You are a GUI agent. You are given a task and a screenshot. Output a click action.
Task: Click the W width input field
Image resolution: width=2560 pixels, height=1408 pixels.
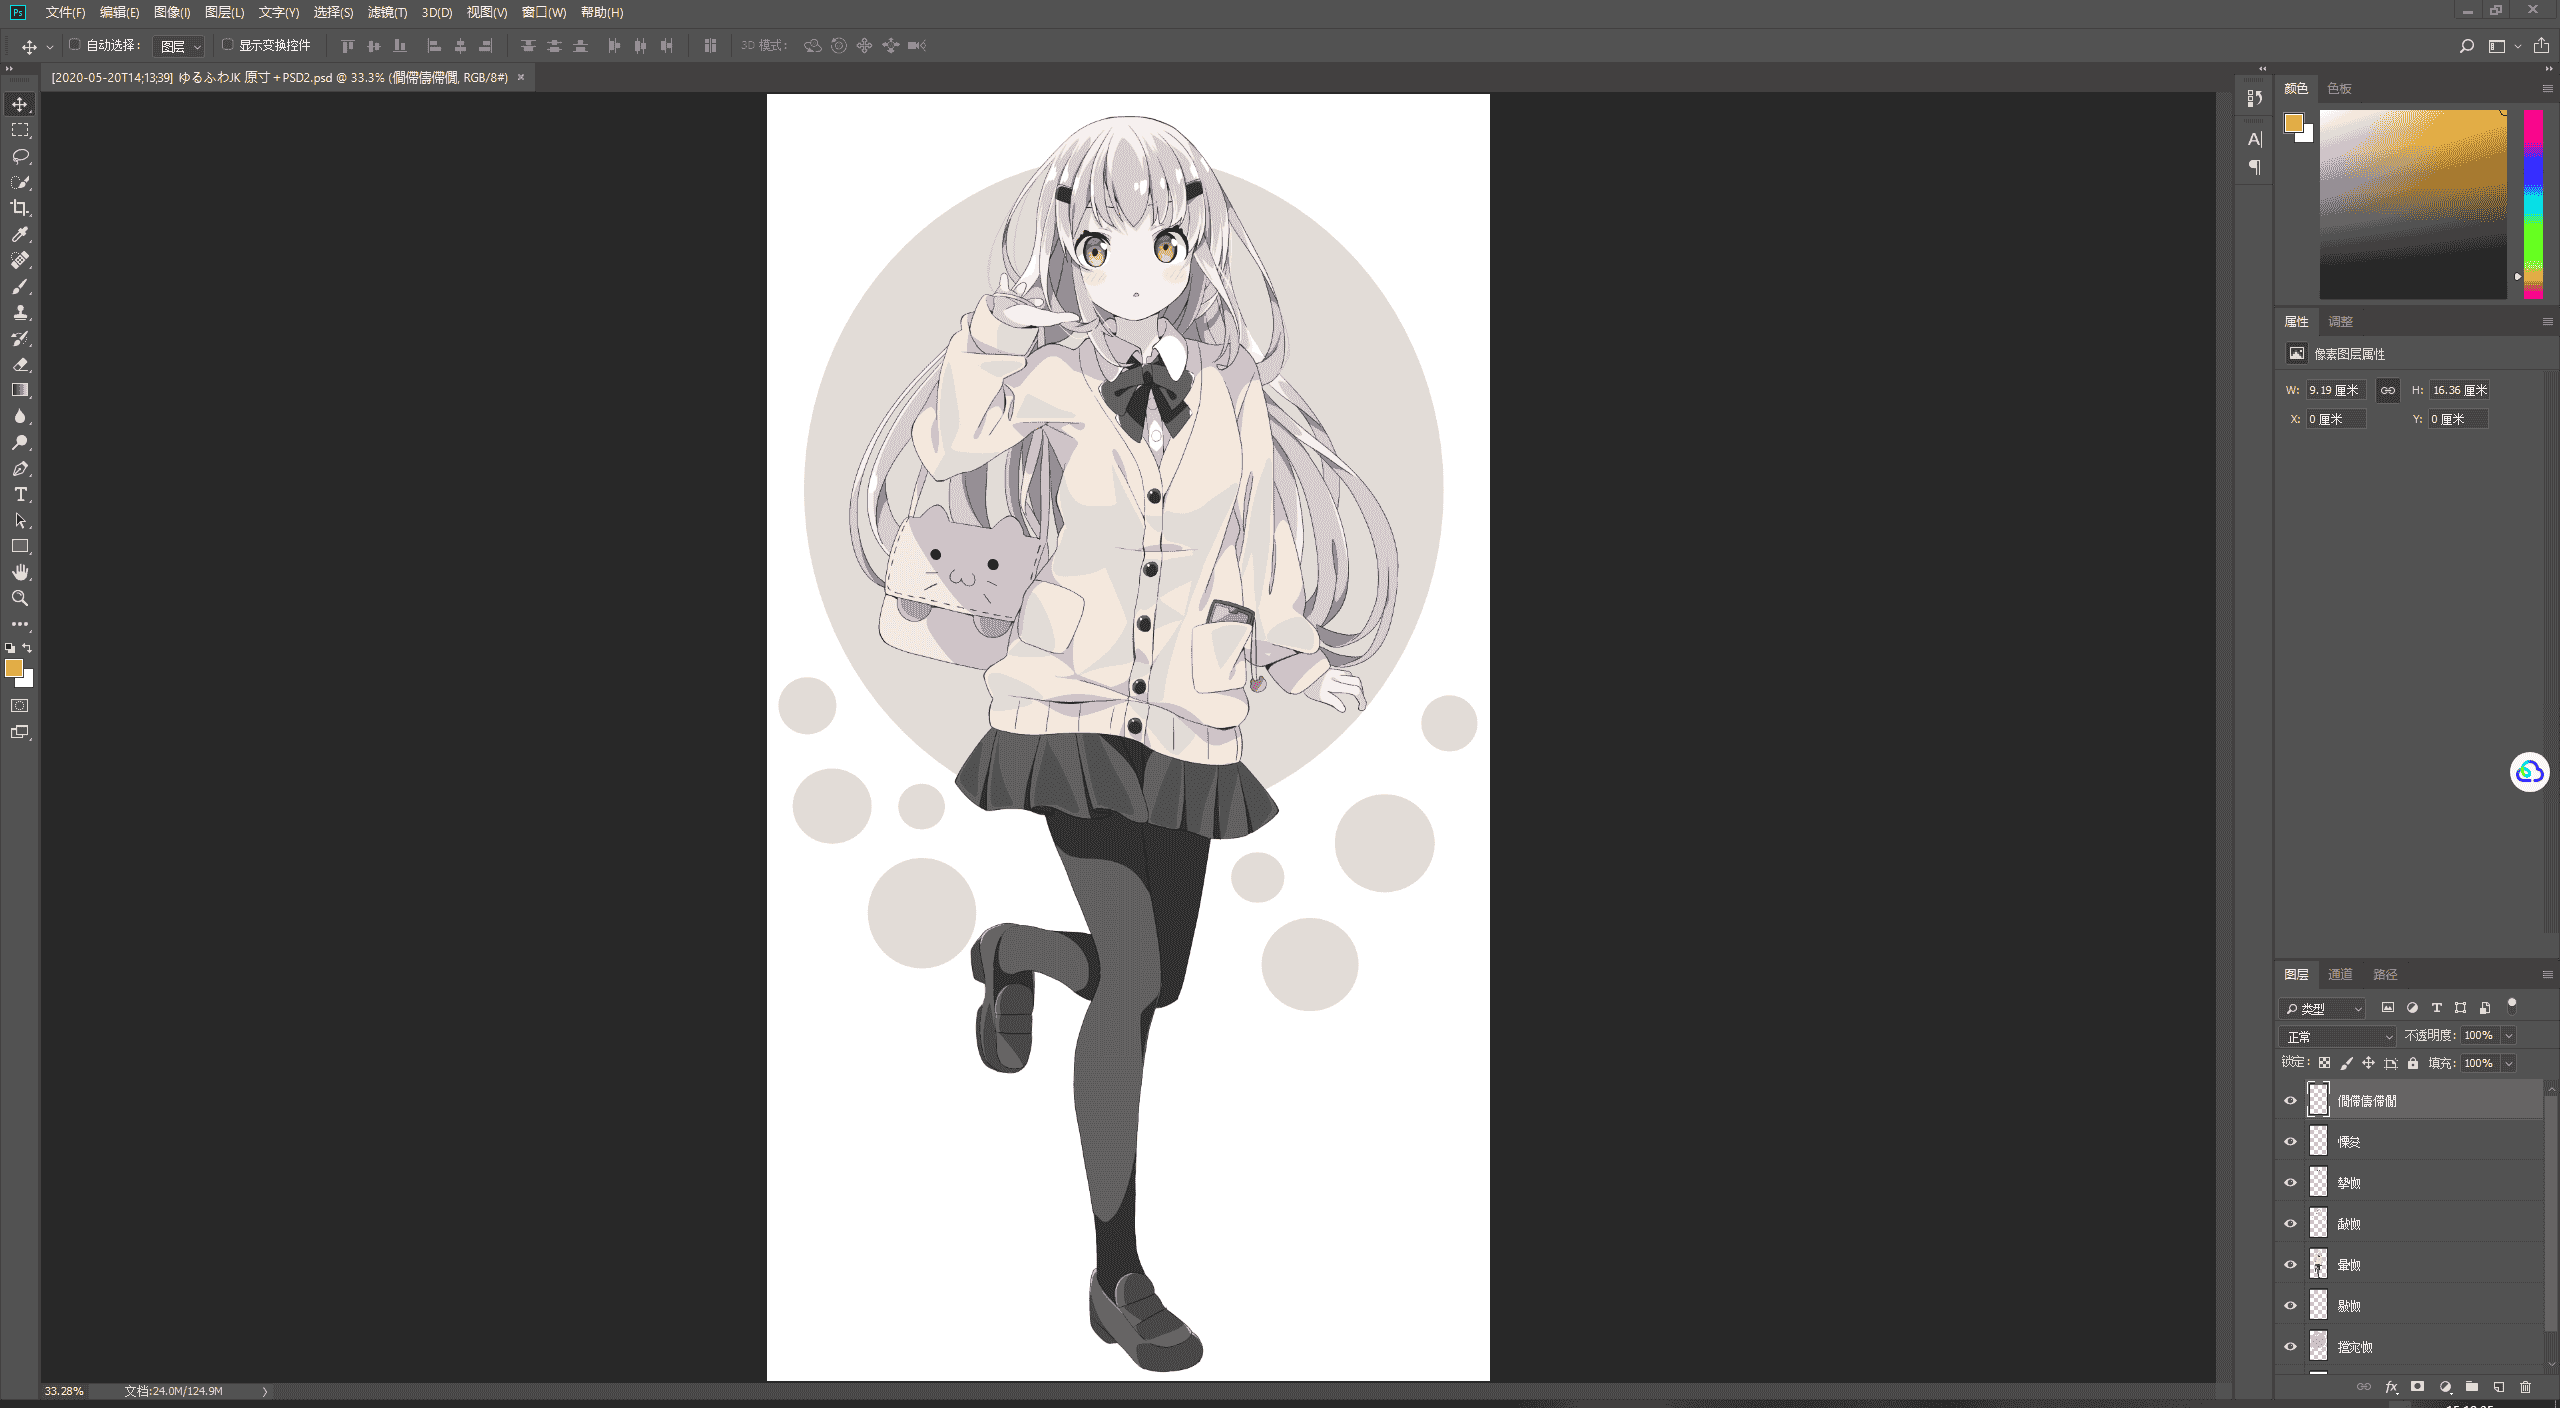click(2335, 390)
